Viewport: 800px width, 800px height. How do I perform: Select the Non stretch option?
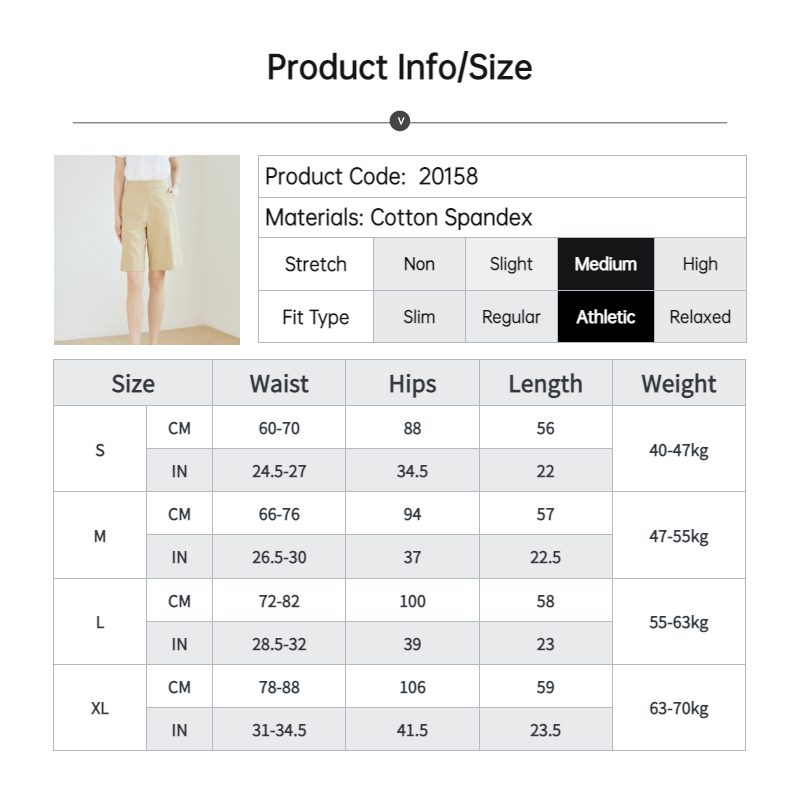[419, 264]
